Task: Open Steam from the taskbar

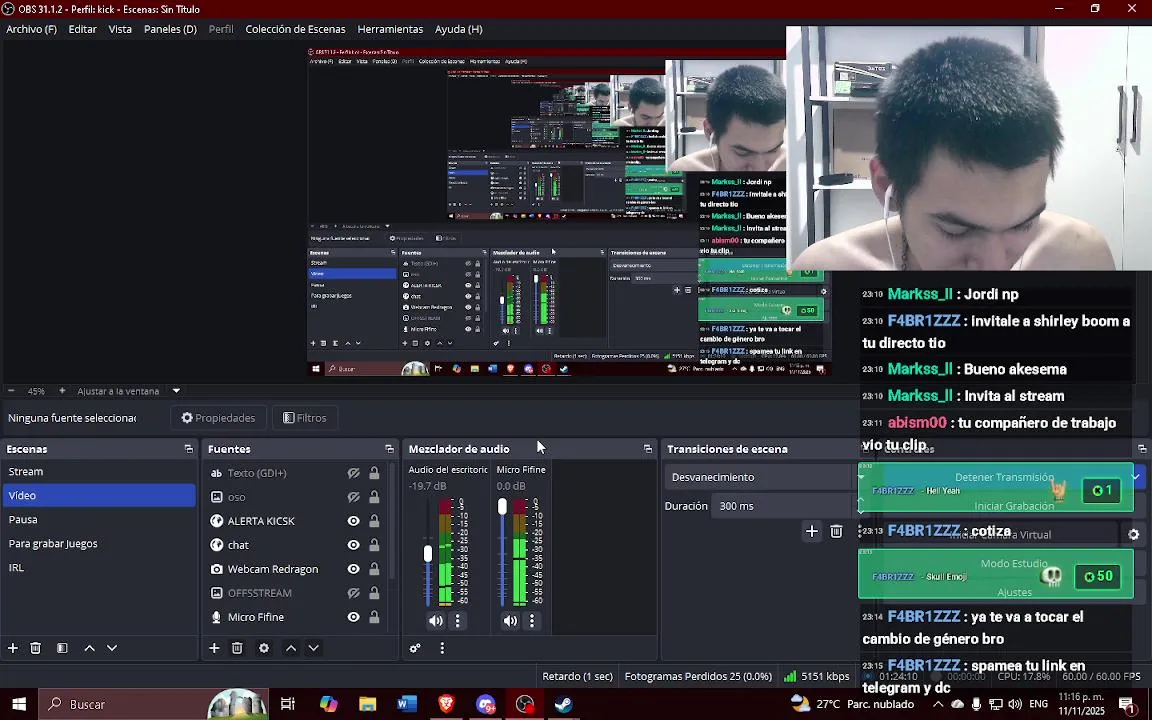Action: 564,704
